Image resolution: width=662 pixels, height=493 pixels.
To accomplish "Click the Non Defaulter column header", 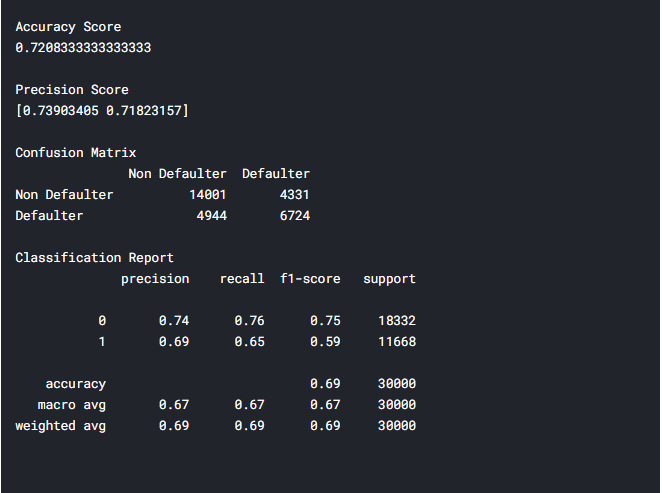I will (x=177, y=174).
